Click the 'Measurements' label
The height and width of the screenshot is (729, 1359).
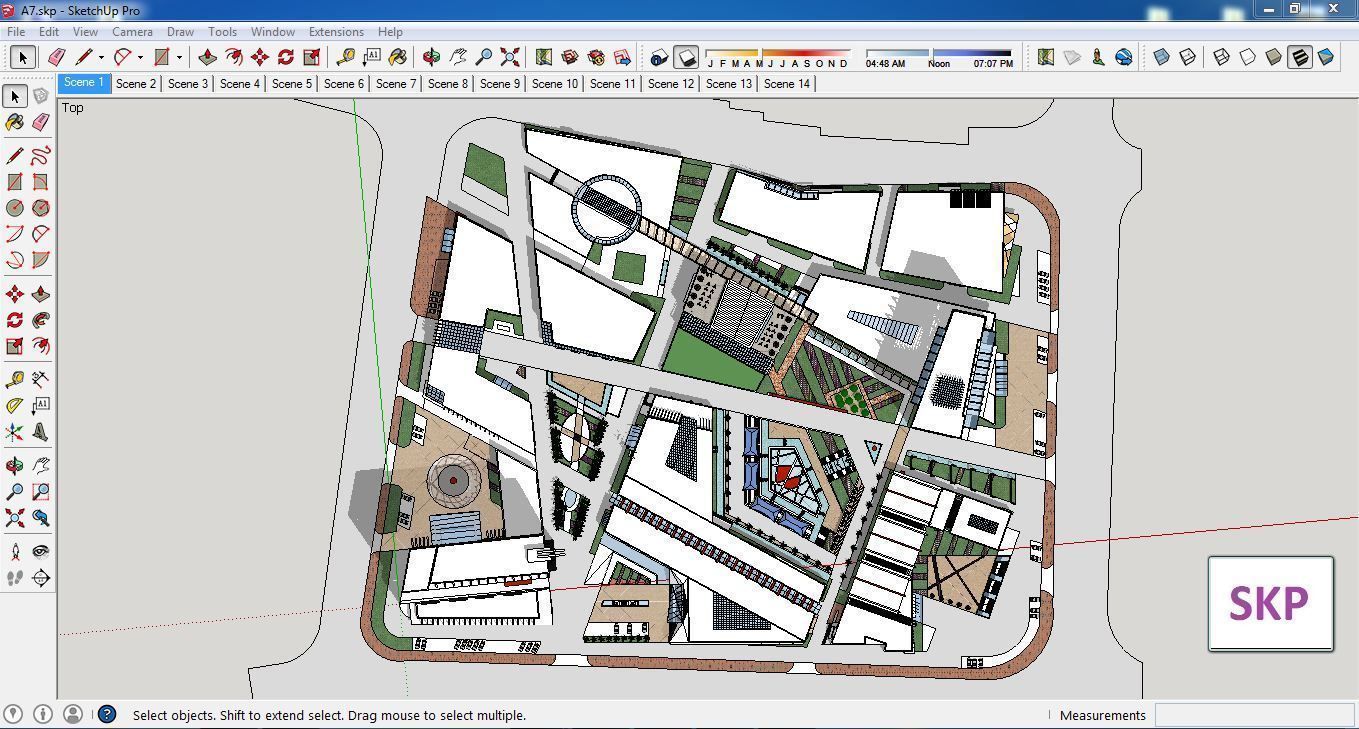[1103, 715]
